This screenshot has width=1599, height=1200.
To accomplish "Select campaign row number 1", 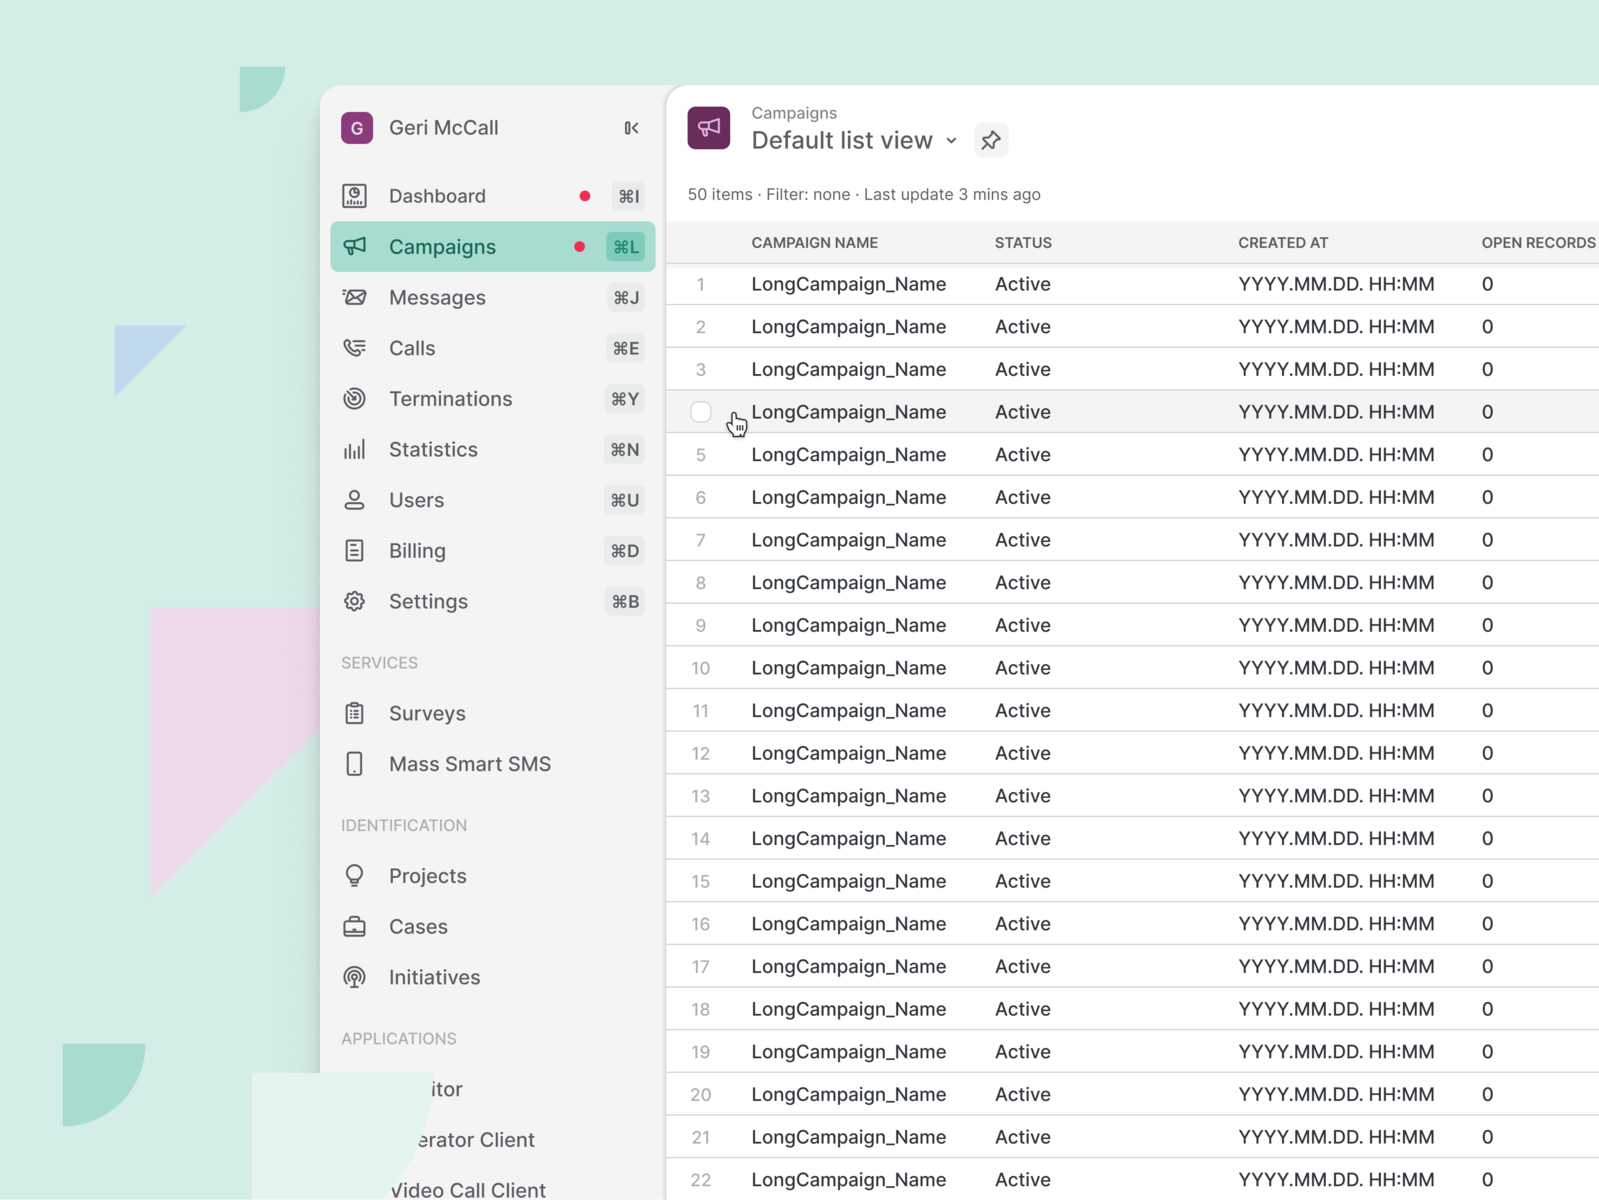I will coord(701,284).
